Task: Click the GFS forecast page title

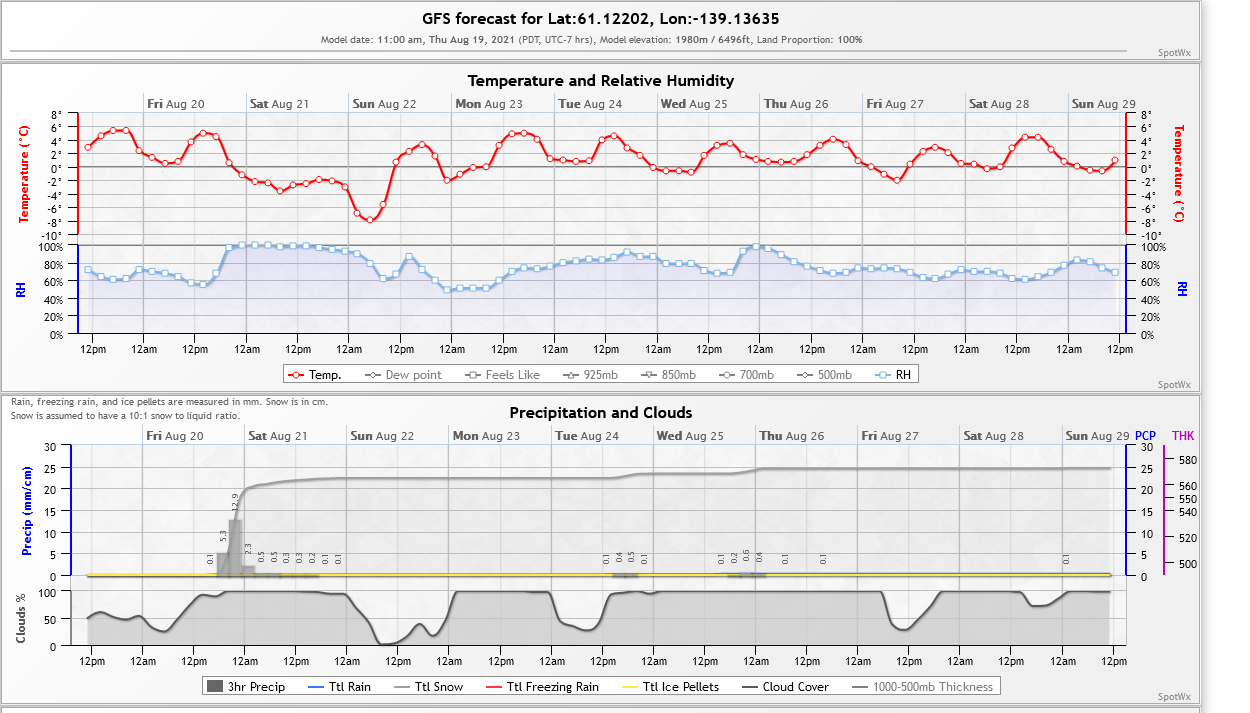Action: [x=601, y=19]
